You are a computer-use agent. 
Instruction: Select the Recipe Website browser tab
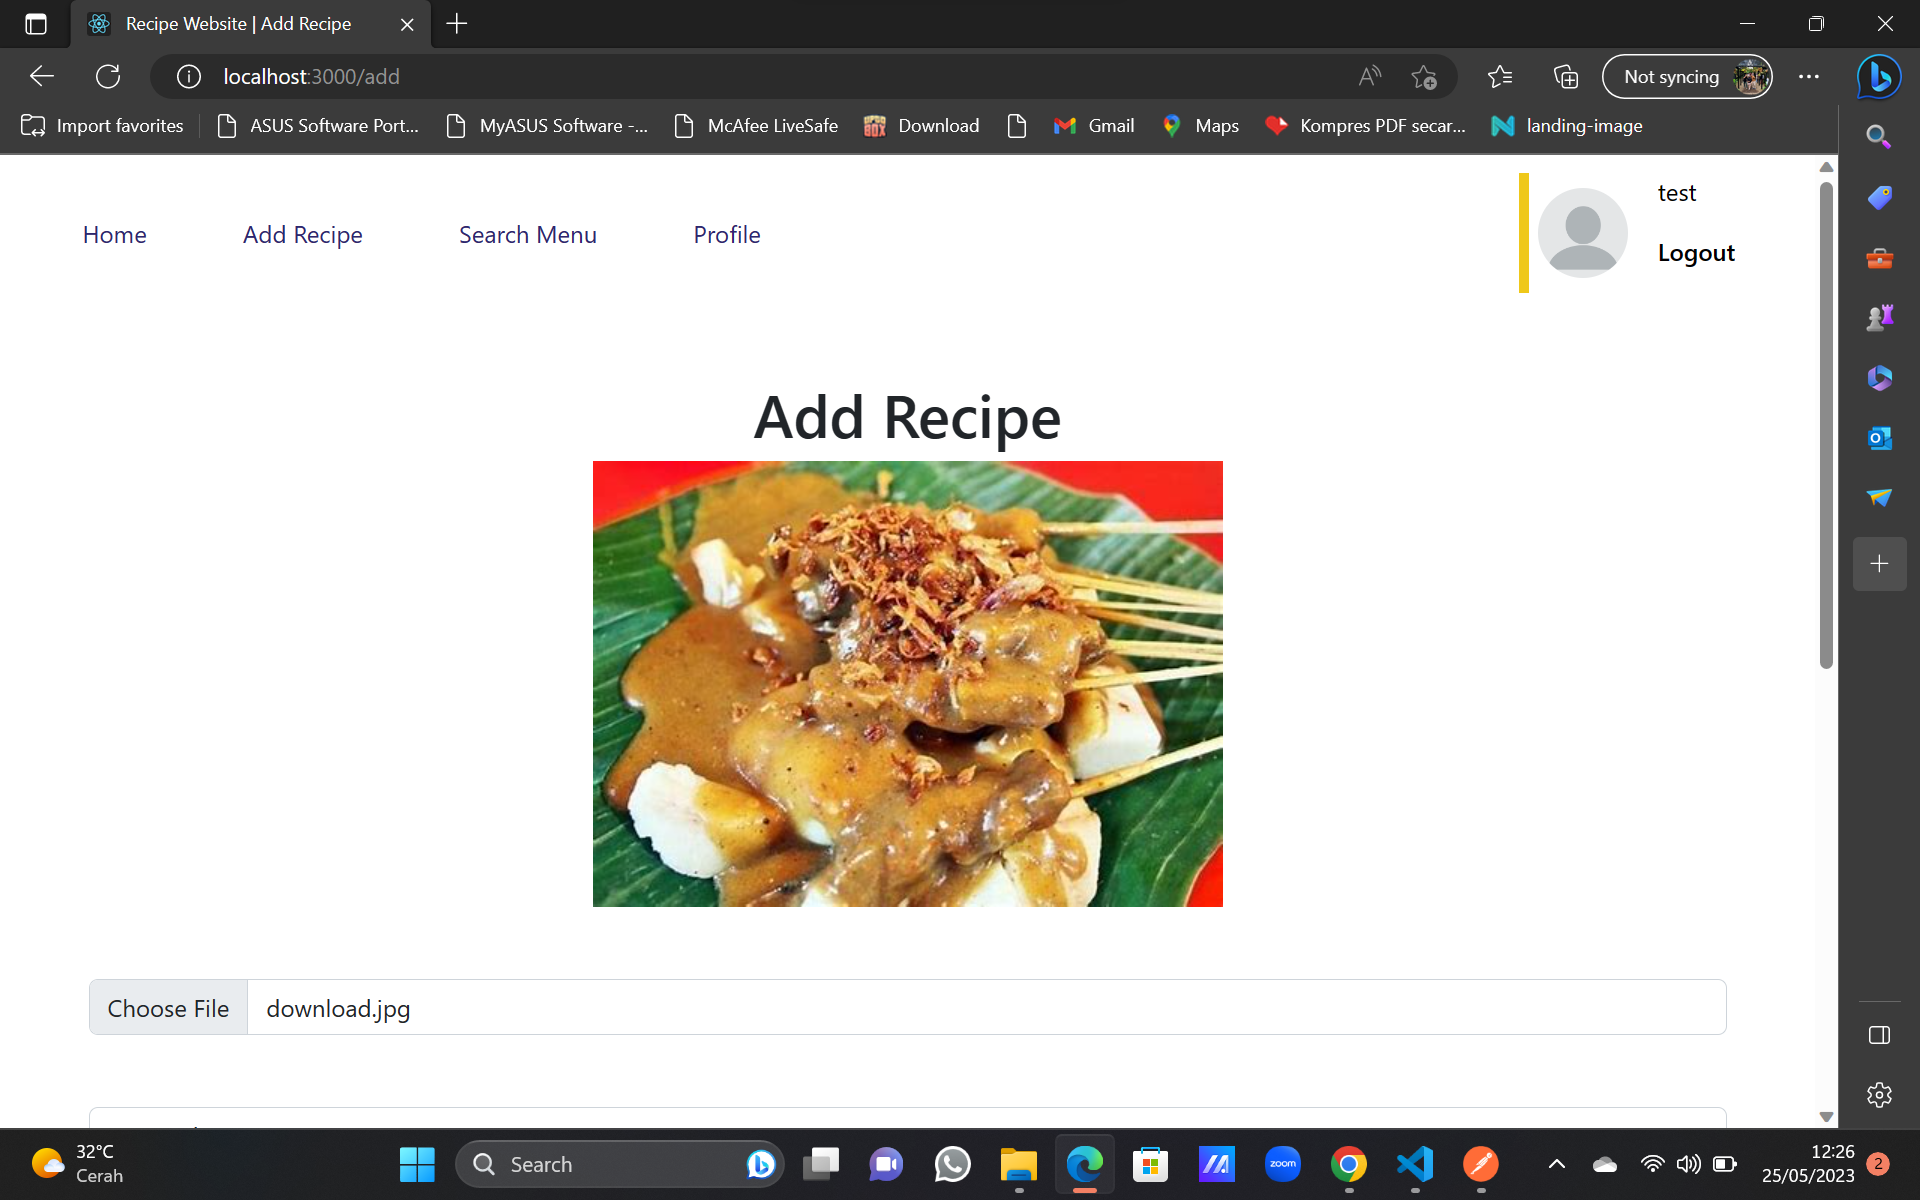(240, 24)
